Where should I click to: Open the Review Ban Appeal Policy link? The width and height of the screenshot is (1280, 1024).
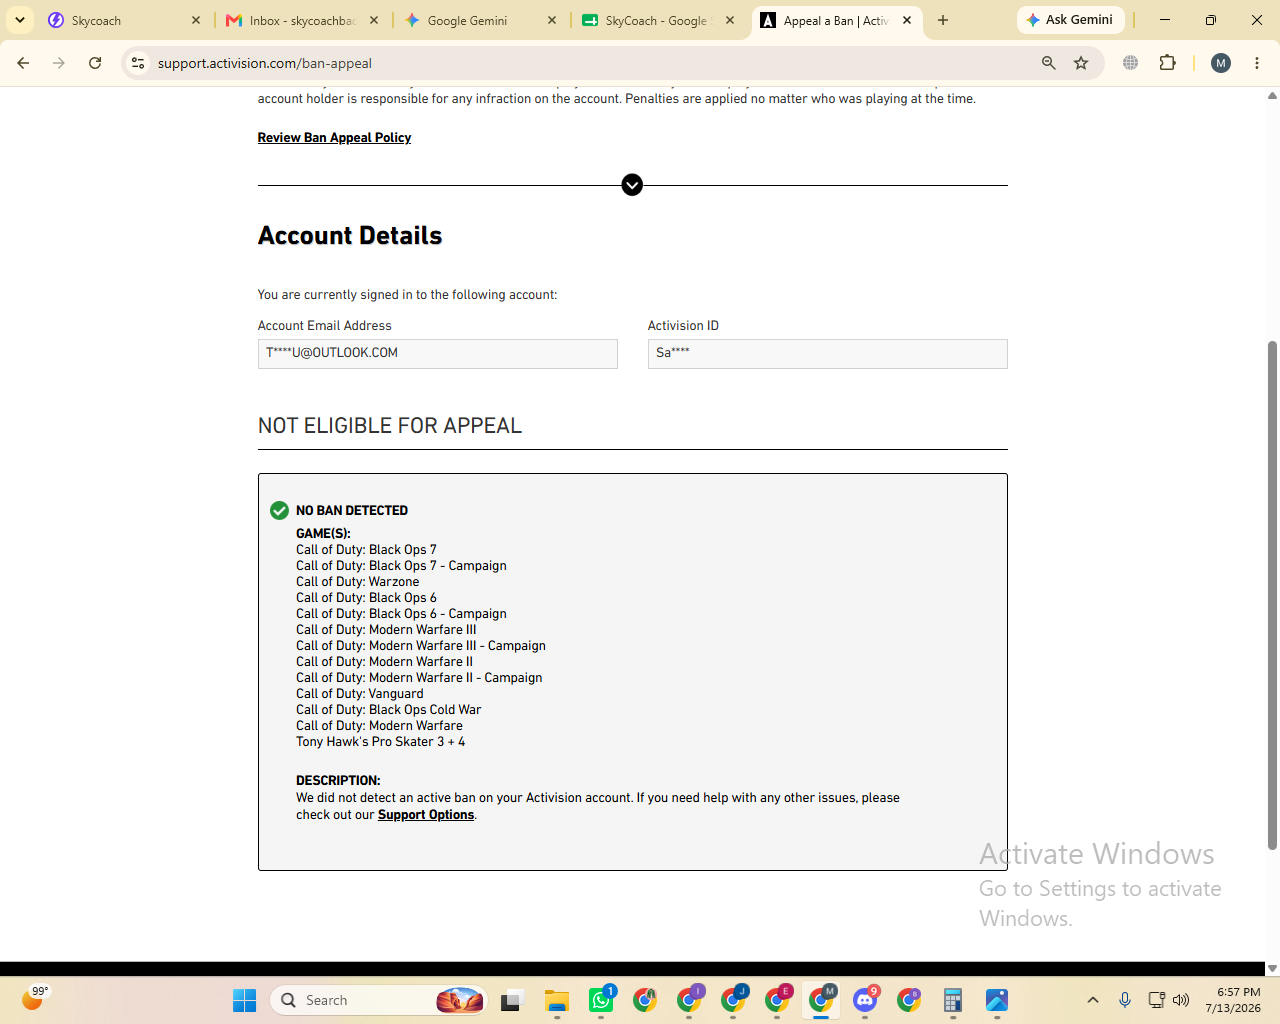pyautogui.click(x=334, y=138)
